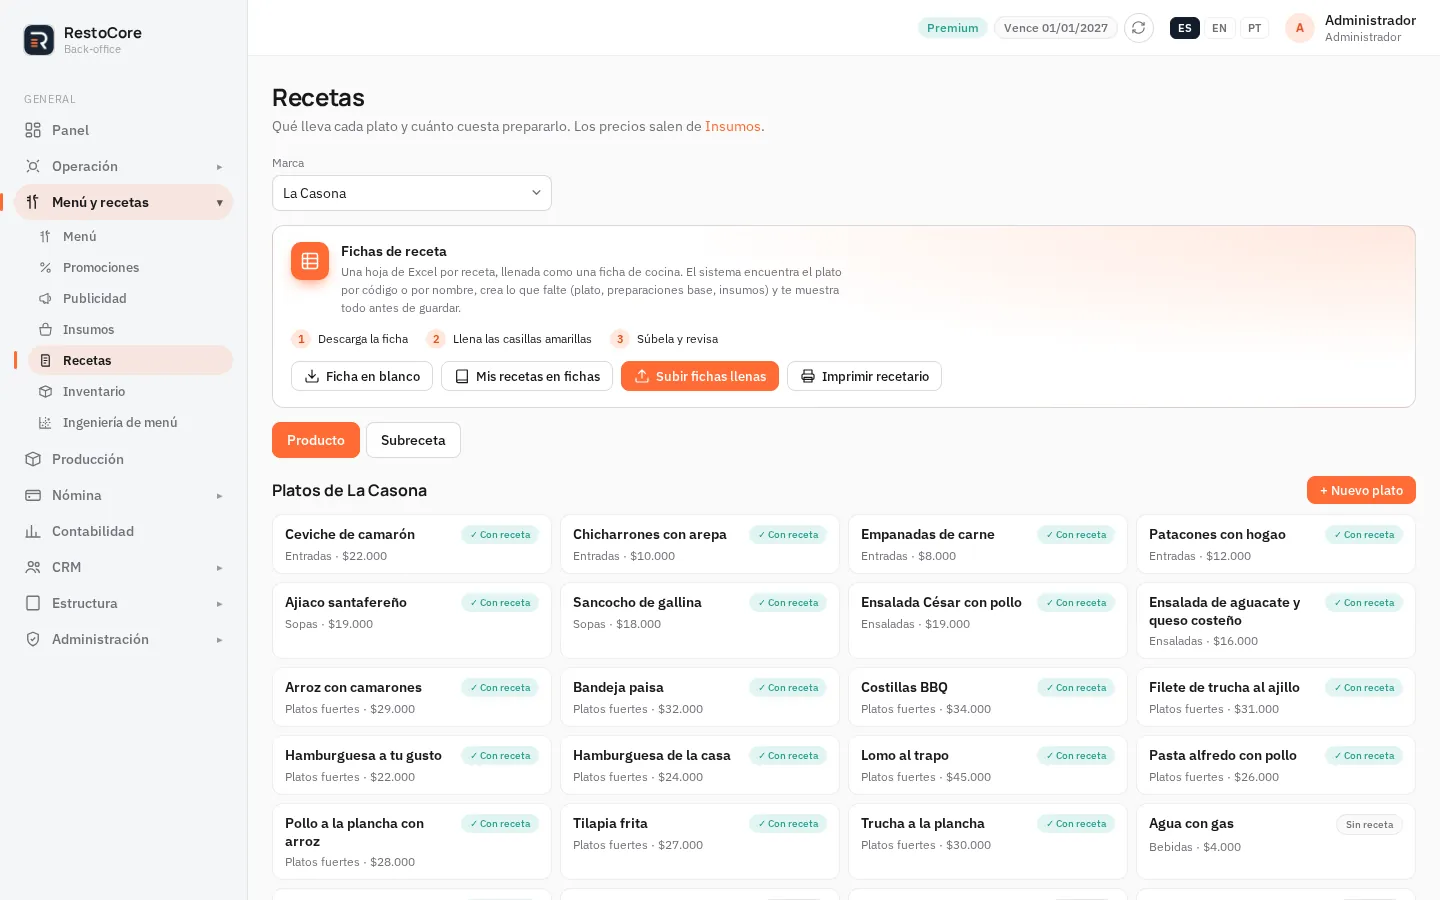Screen dimensions: 1440x900
Task: Select the Producto tab
Action: click(x=316, y=440)
